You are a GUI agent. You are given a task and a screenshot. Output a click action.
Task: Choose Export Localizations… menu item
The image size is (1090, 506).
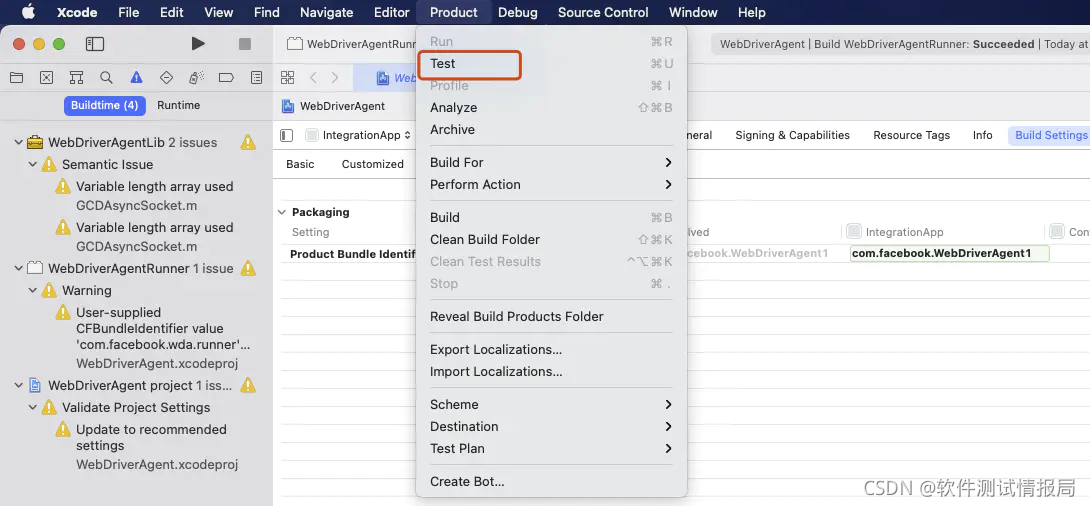coord(551,350)
